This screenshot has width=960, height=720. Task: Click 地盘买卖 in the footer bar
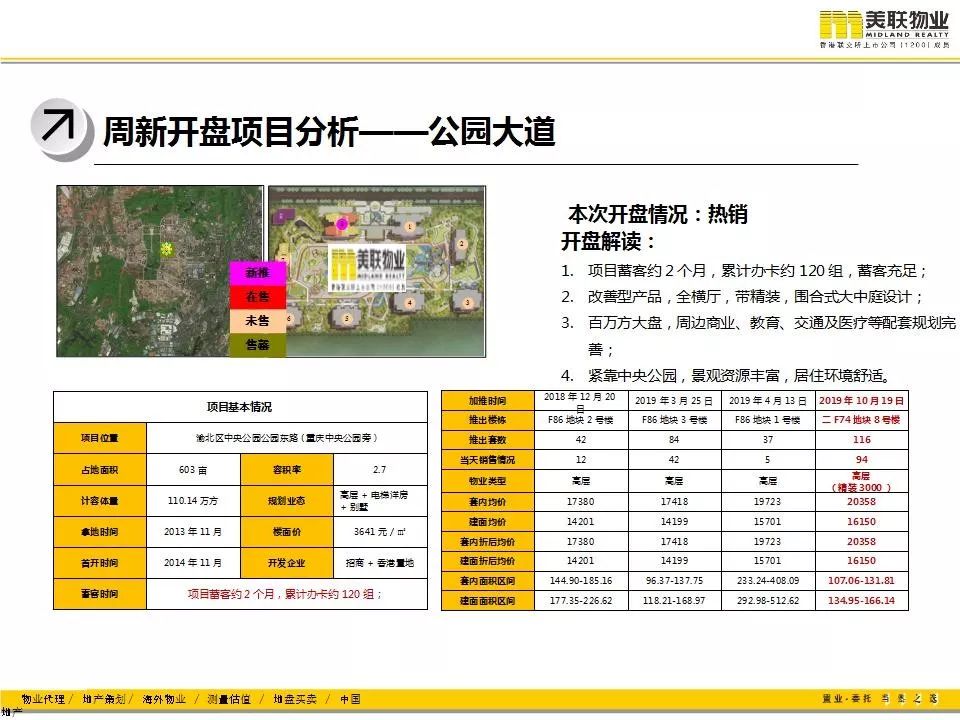click(295, 699)
